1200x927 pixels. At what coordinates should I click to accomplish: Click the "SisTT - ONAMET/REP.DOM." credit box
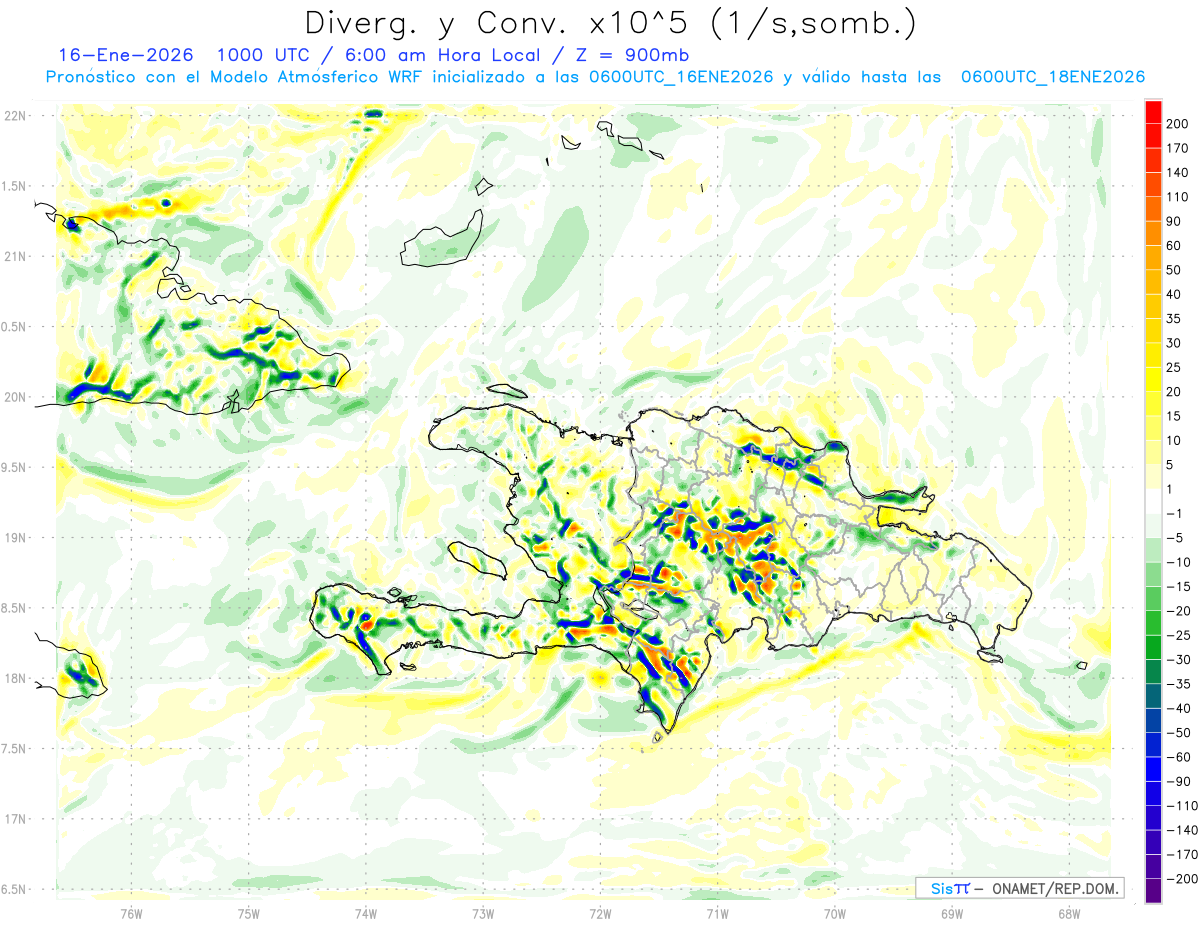tap(1019, 888)
